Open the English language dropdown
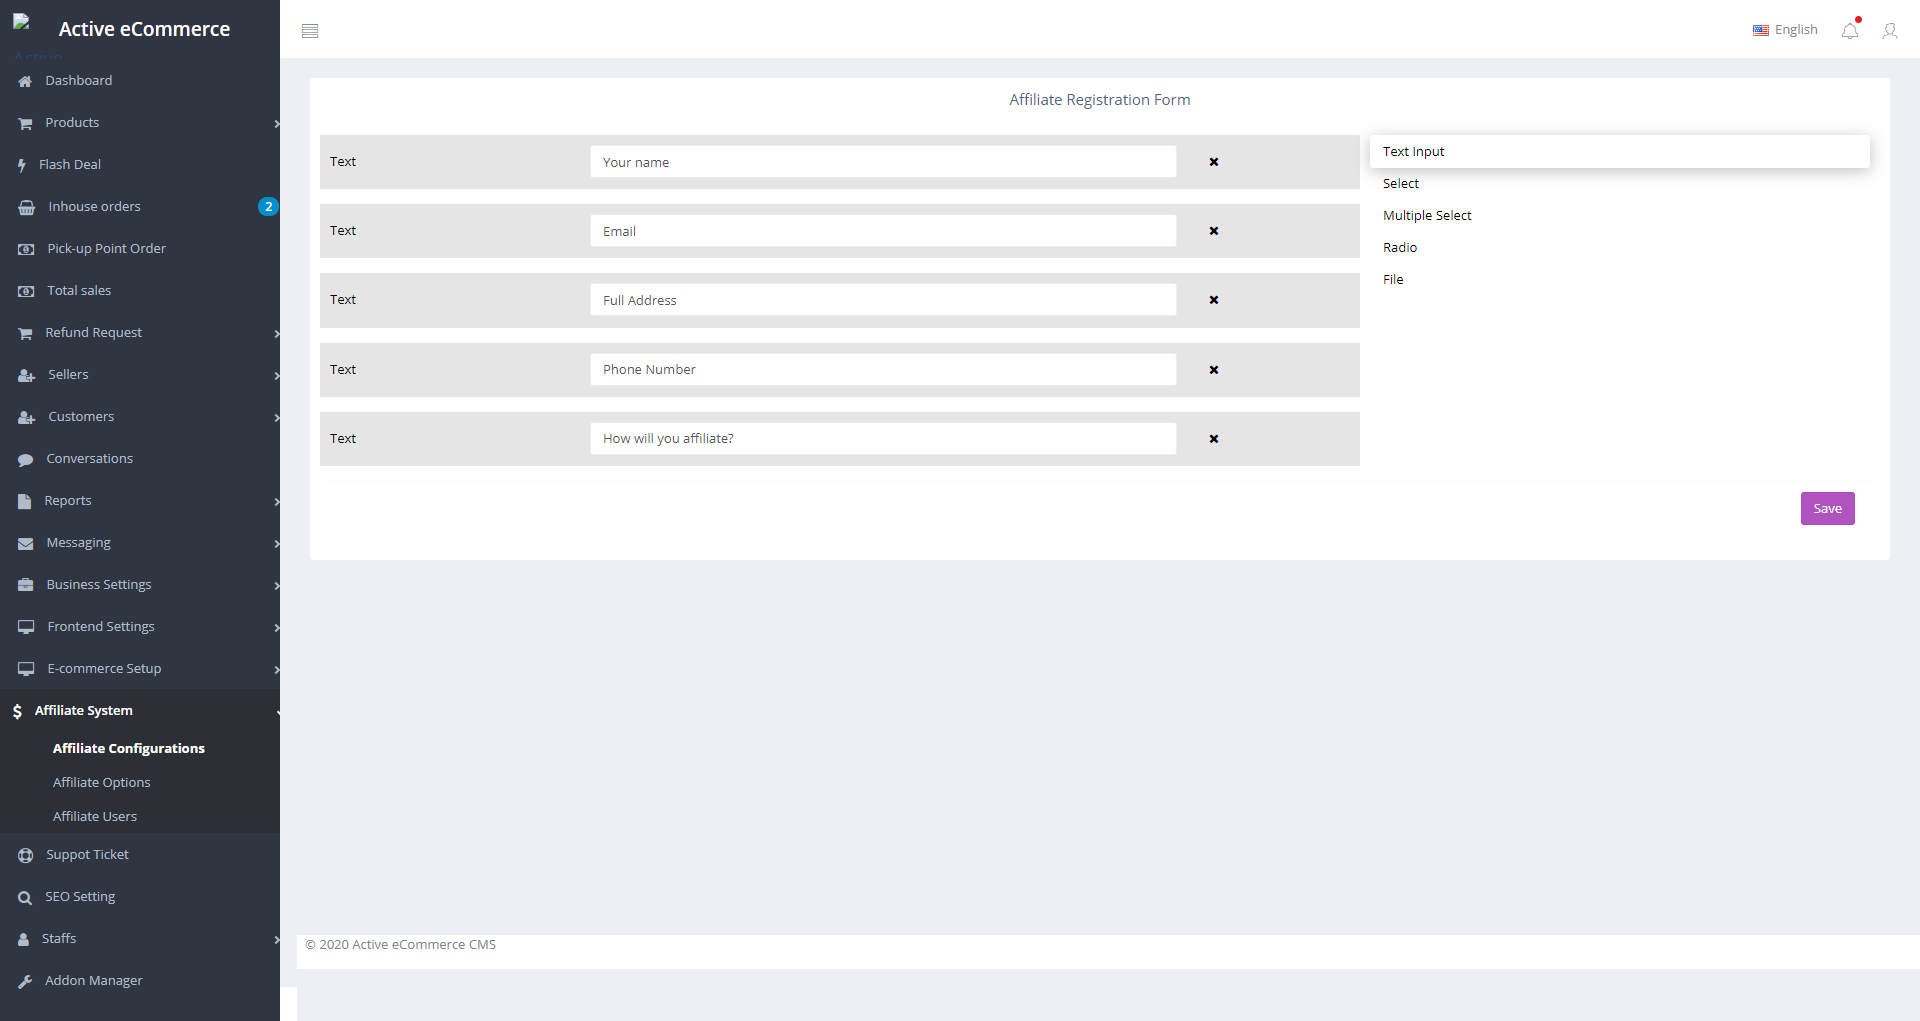Image resolution: width=1920 pixels, height=1021 pixels. (1785, 30)
